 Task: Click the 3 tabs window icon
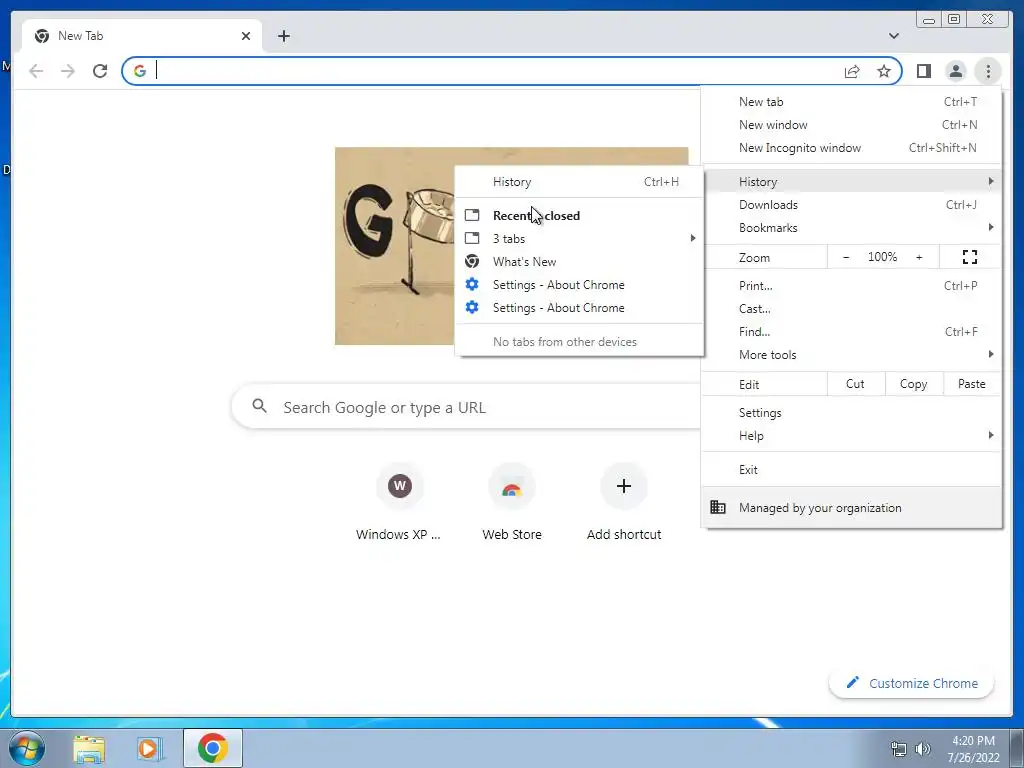[472, 238]
